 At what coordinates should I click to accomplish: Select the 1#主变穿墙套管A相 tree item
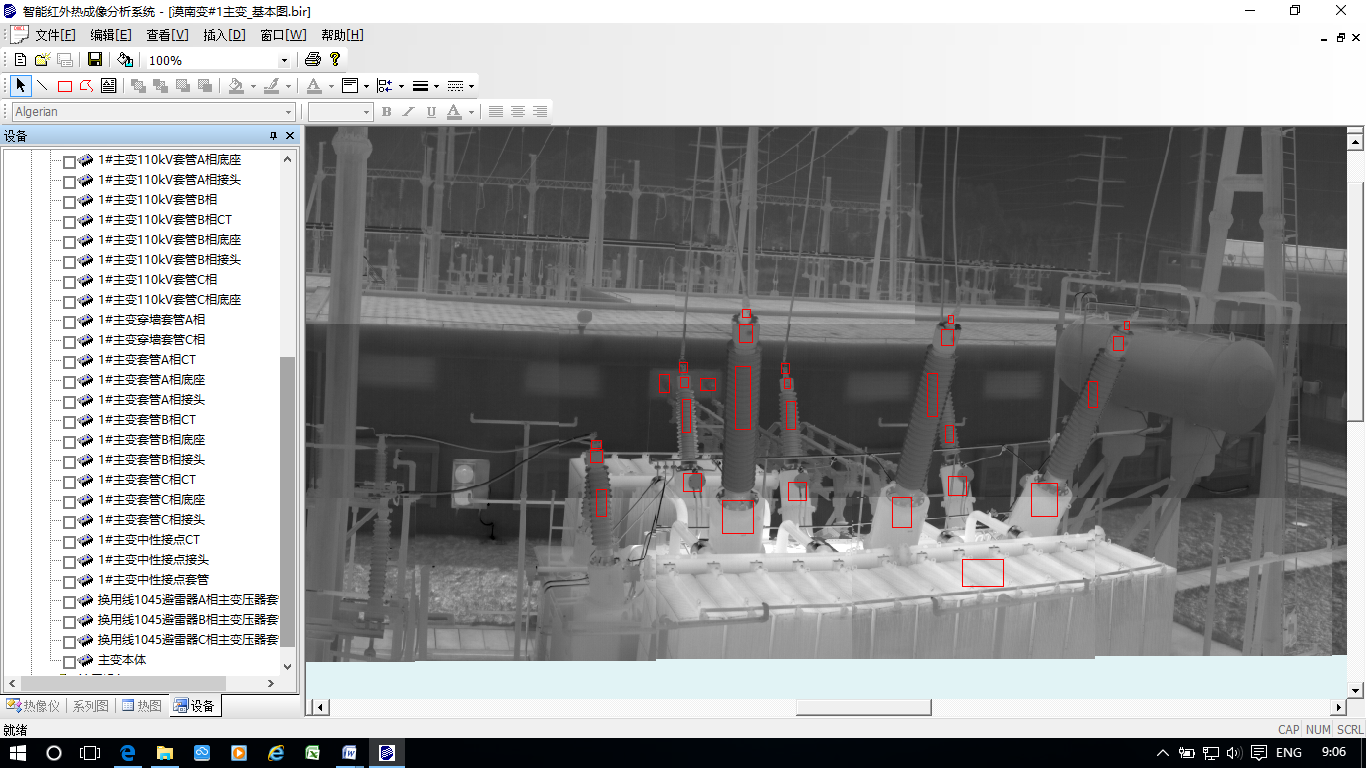pyautogui.click(x=151, y=320)
